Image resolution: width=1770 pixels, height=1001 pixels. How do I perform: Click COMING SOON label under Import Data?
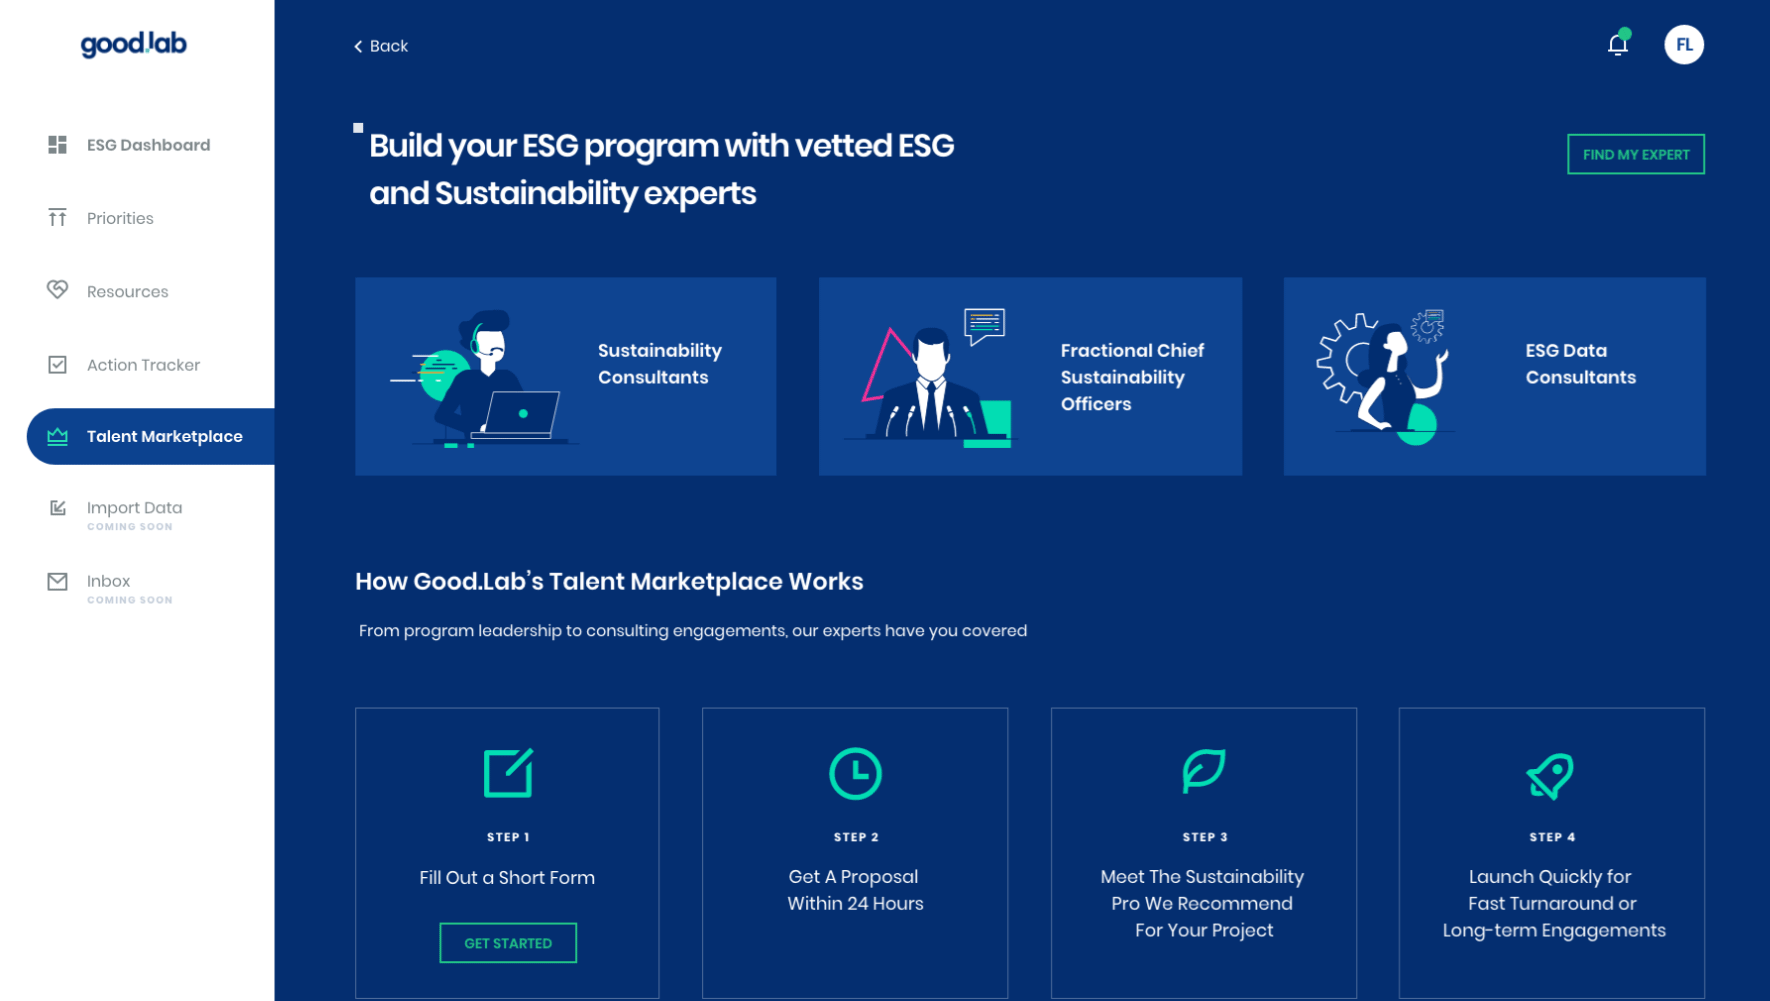(x=130, y=527)
